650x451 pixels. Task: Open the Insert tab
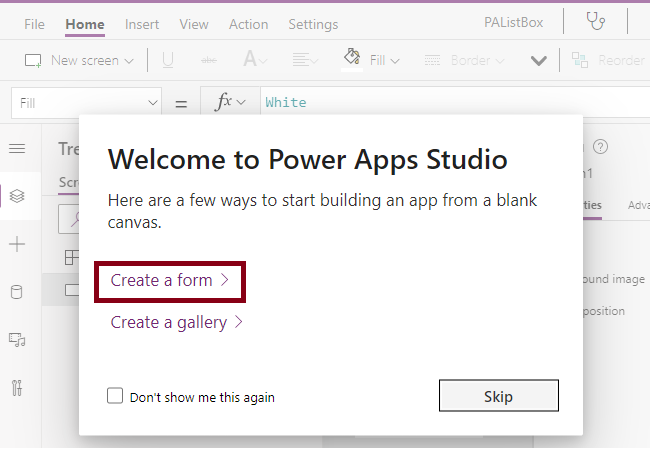point(142,24)
